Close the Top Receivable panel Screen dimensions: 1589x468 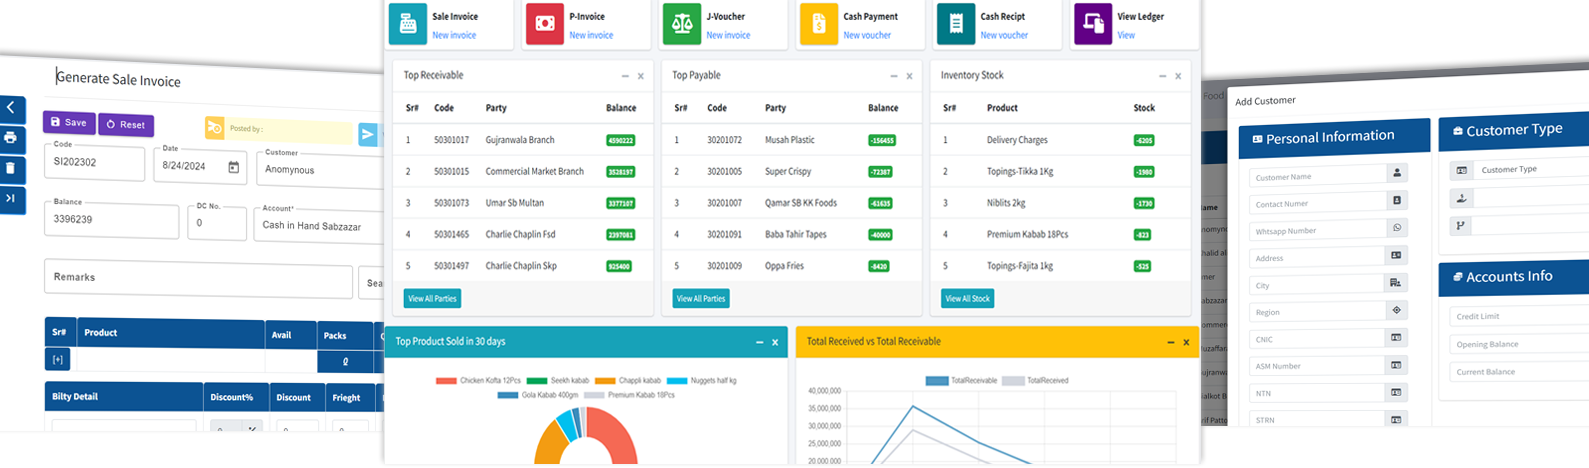point(641,76)
